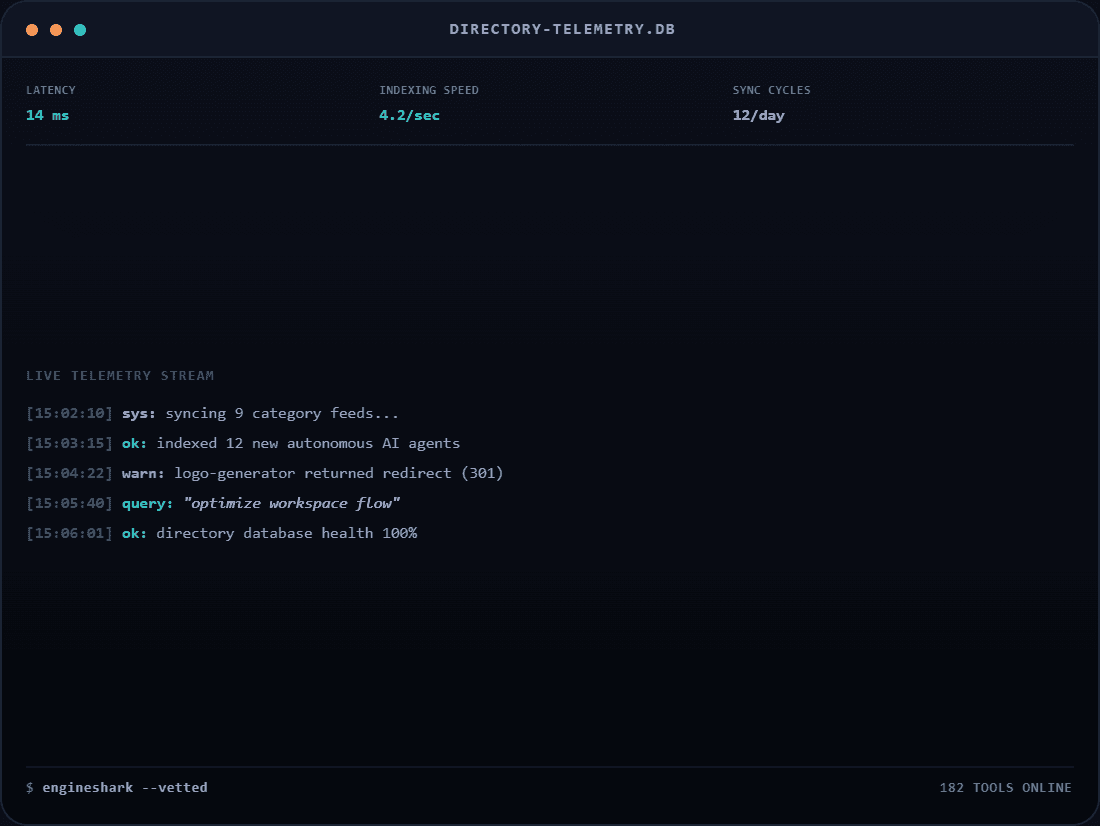Click the [15:05:40] timestamp
Viewport: 1100px width, 826px height.
[69, 503]
